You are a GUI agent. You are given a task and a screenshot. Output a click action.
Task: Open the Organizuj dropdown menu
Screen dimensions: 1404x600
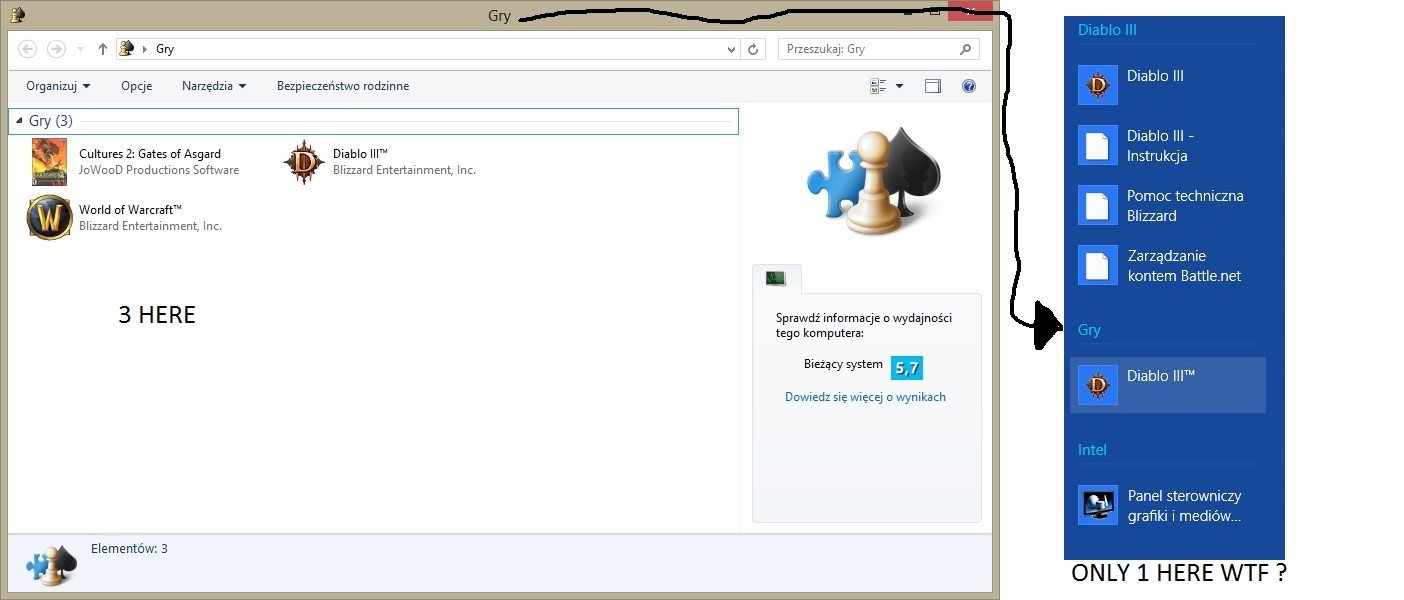click(x=58, y=86)
